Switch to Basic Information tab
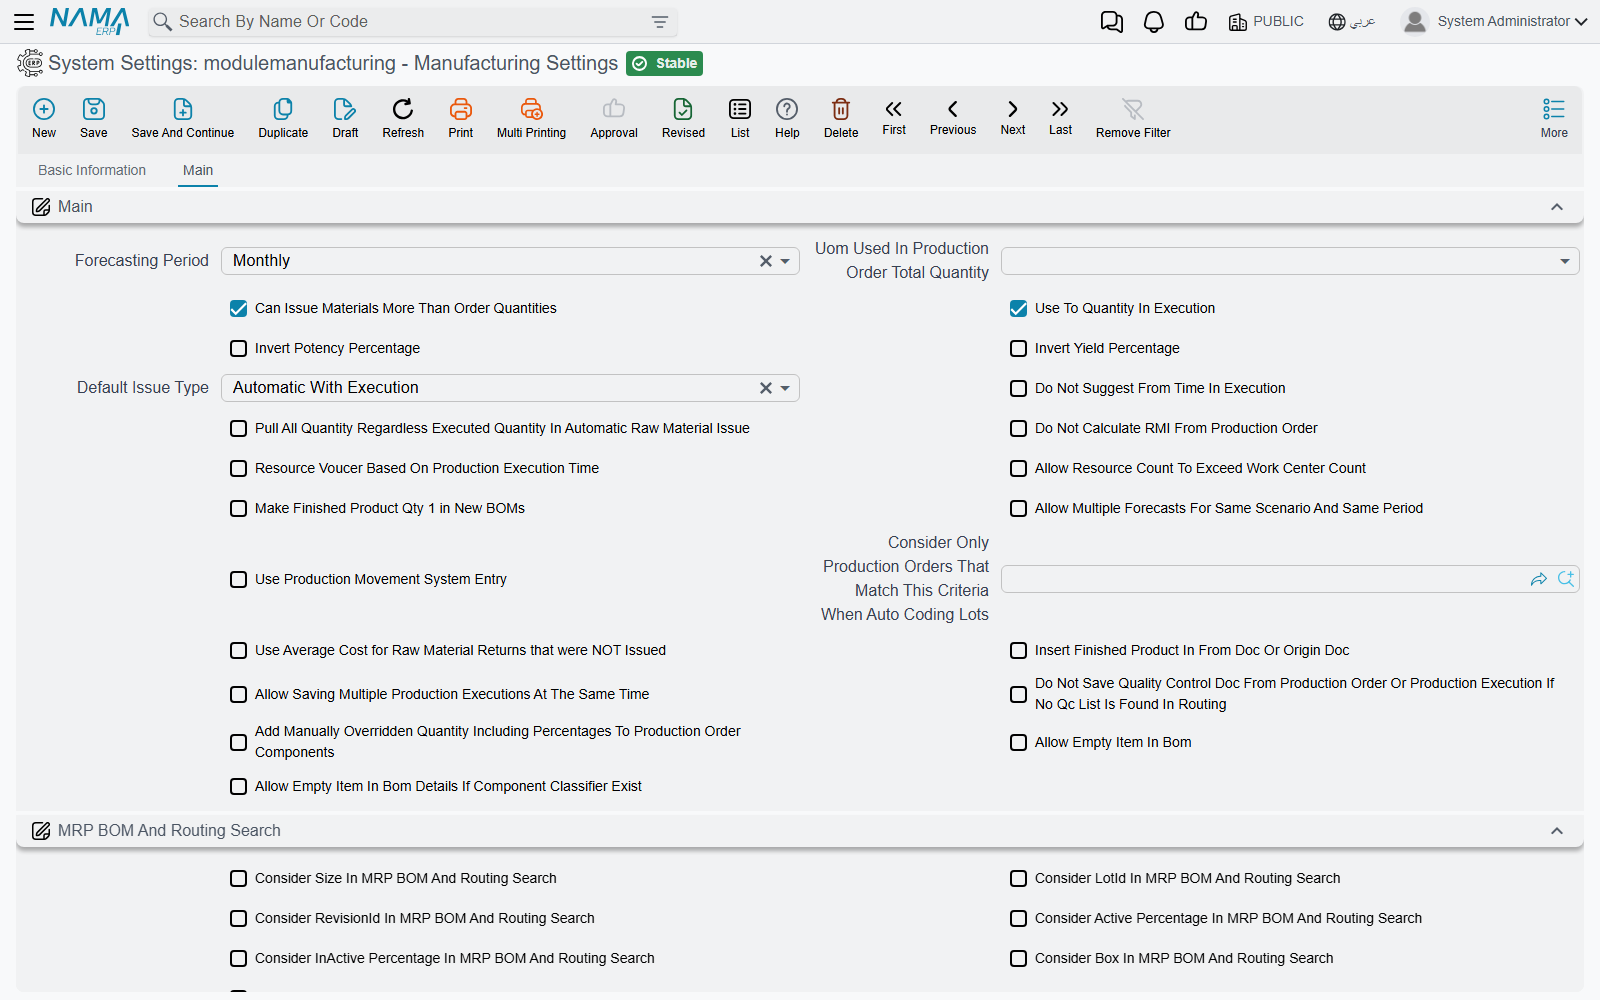 coord(92,170)
